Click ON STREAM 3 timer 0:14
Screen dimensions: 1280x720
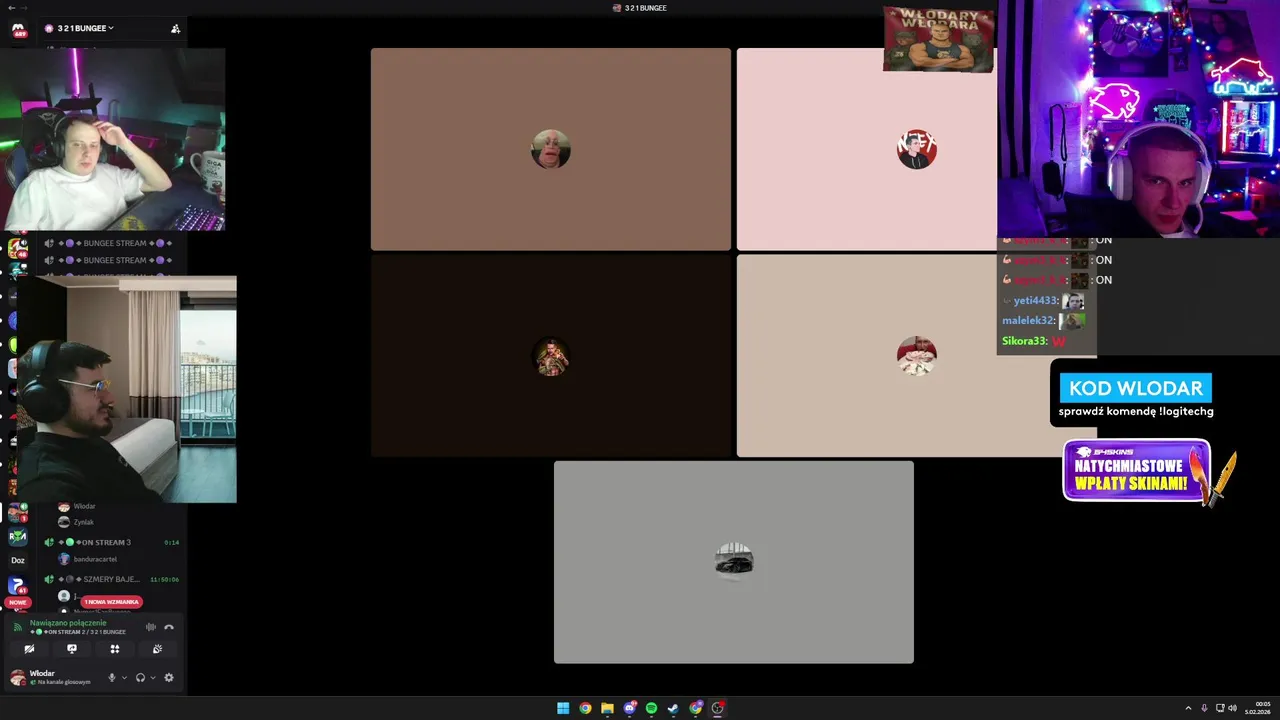click(x=171, y=542)
